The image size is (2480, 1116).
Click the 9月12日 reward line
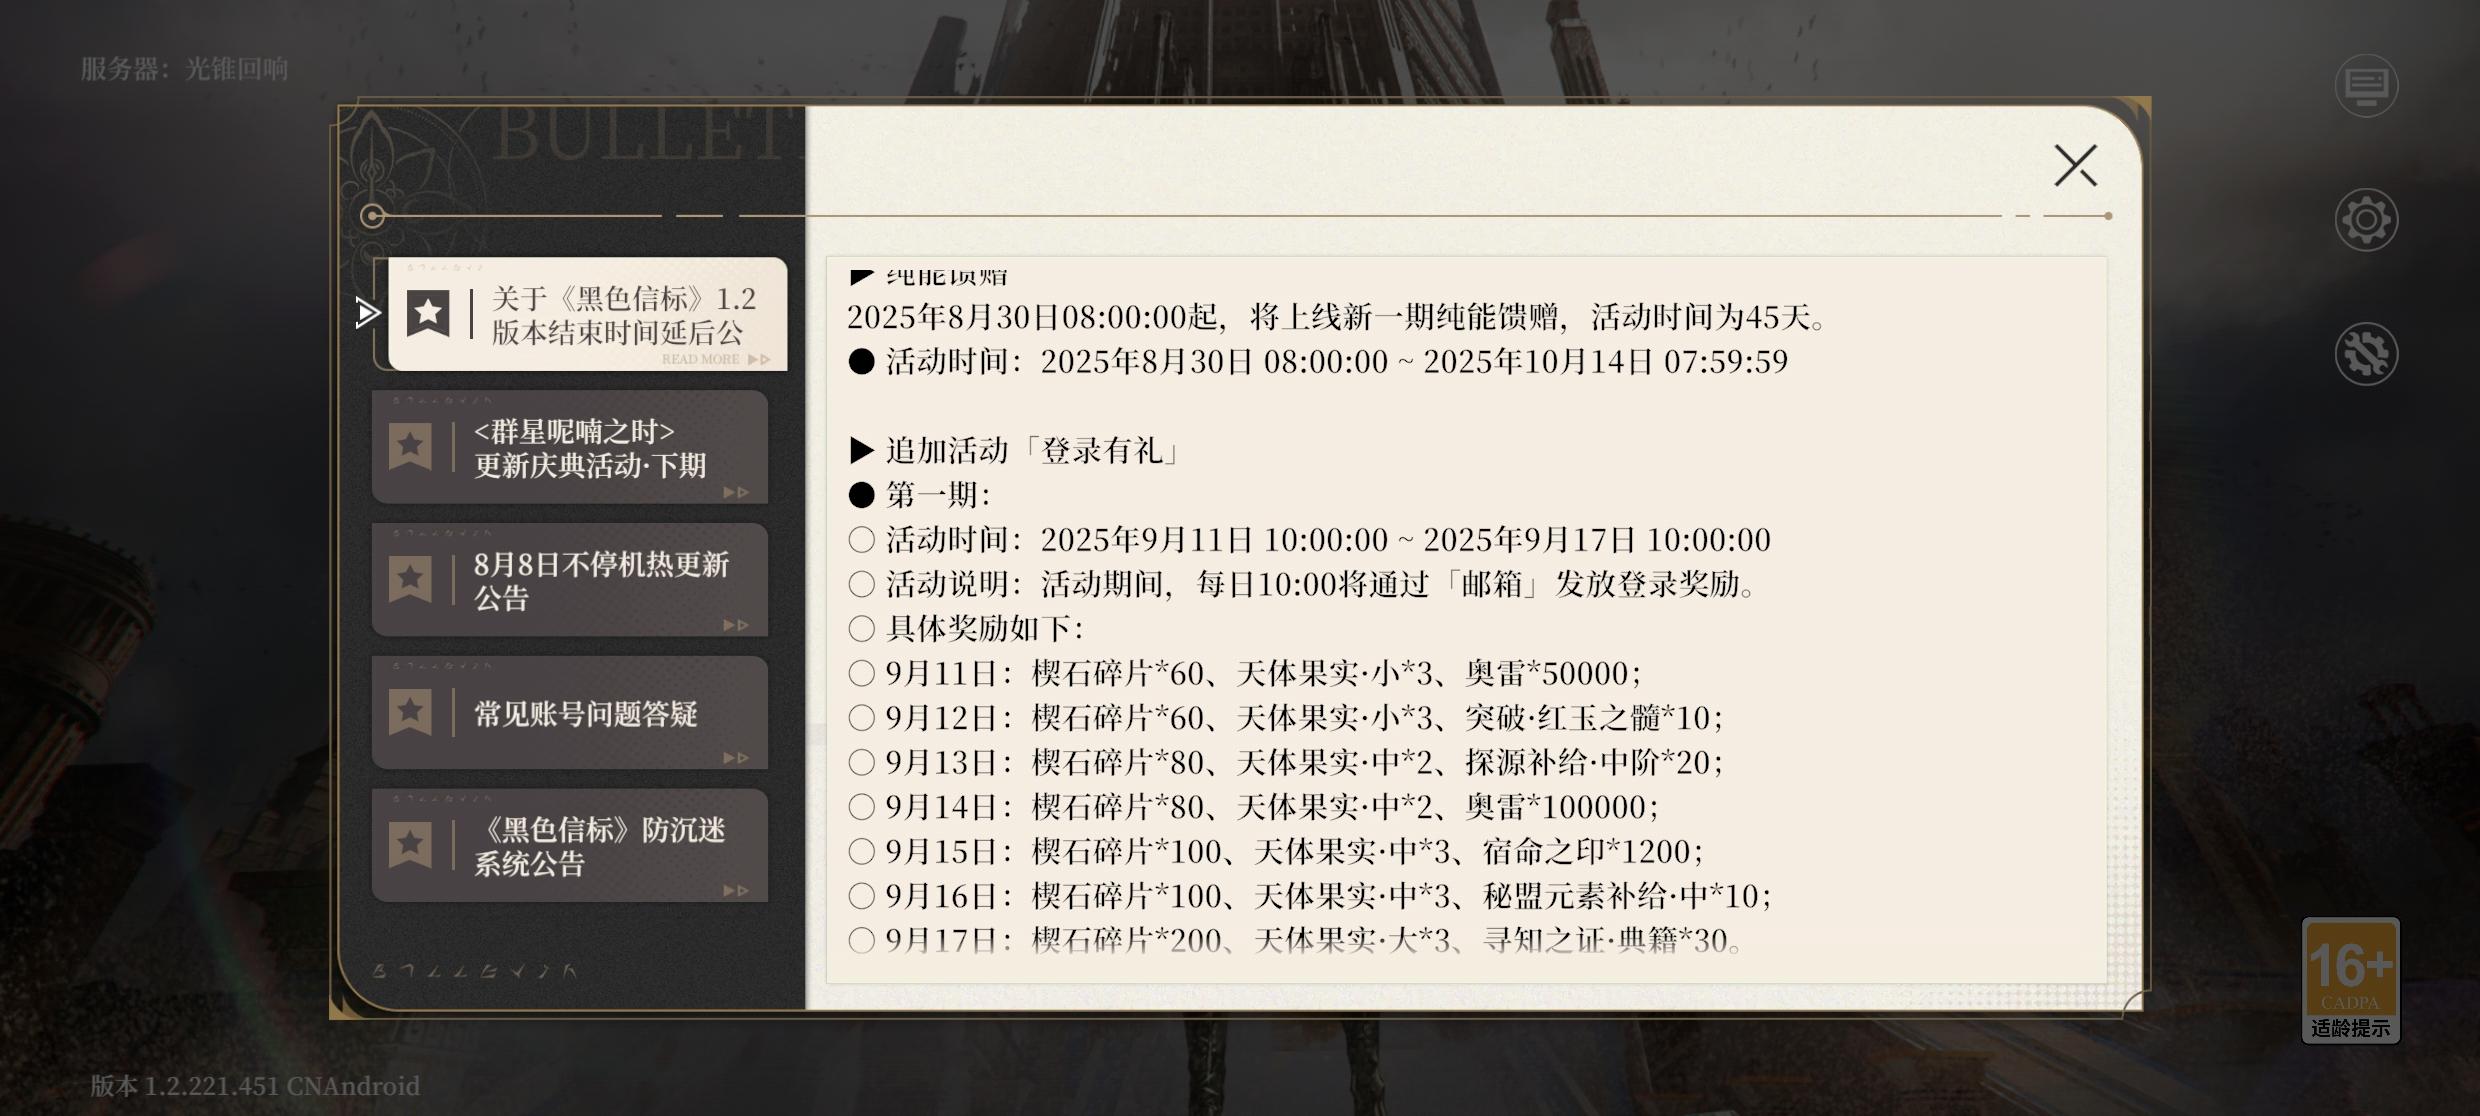[x=1286, y=718]
